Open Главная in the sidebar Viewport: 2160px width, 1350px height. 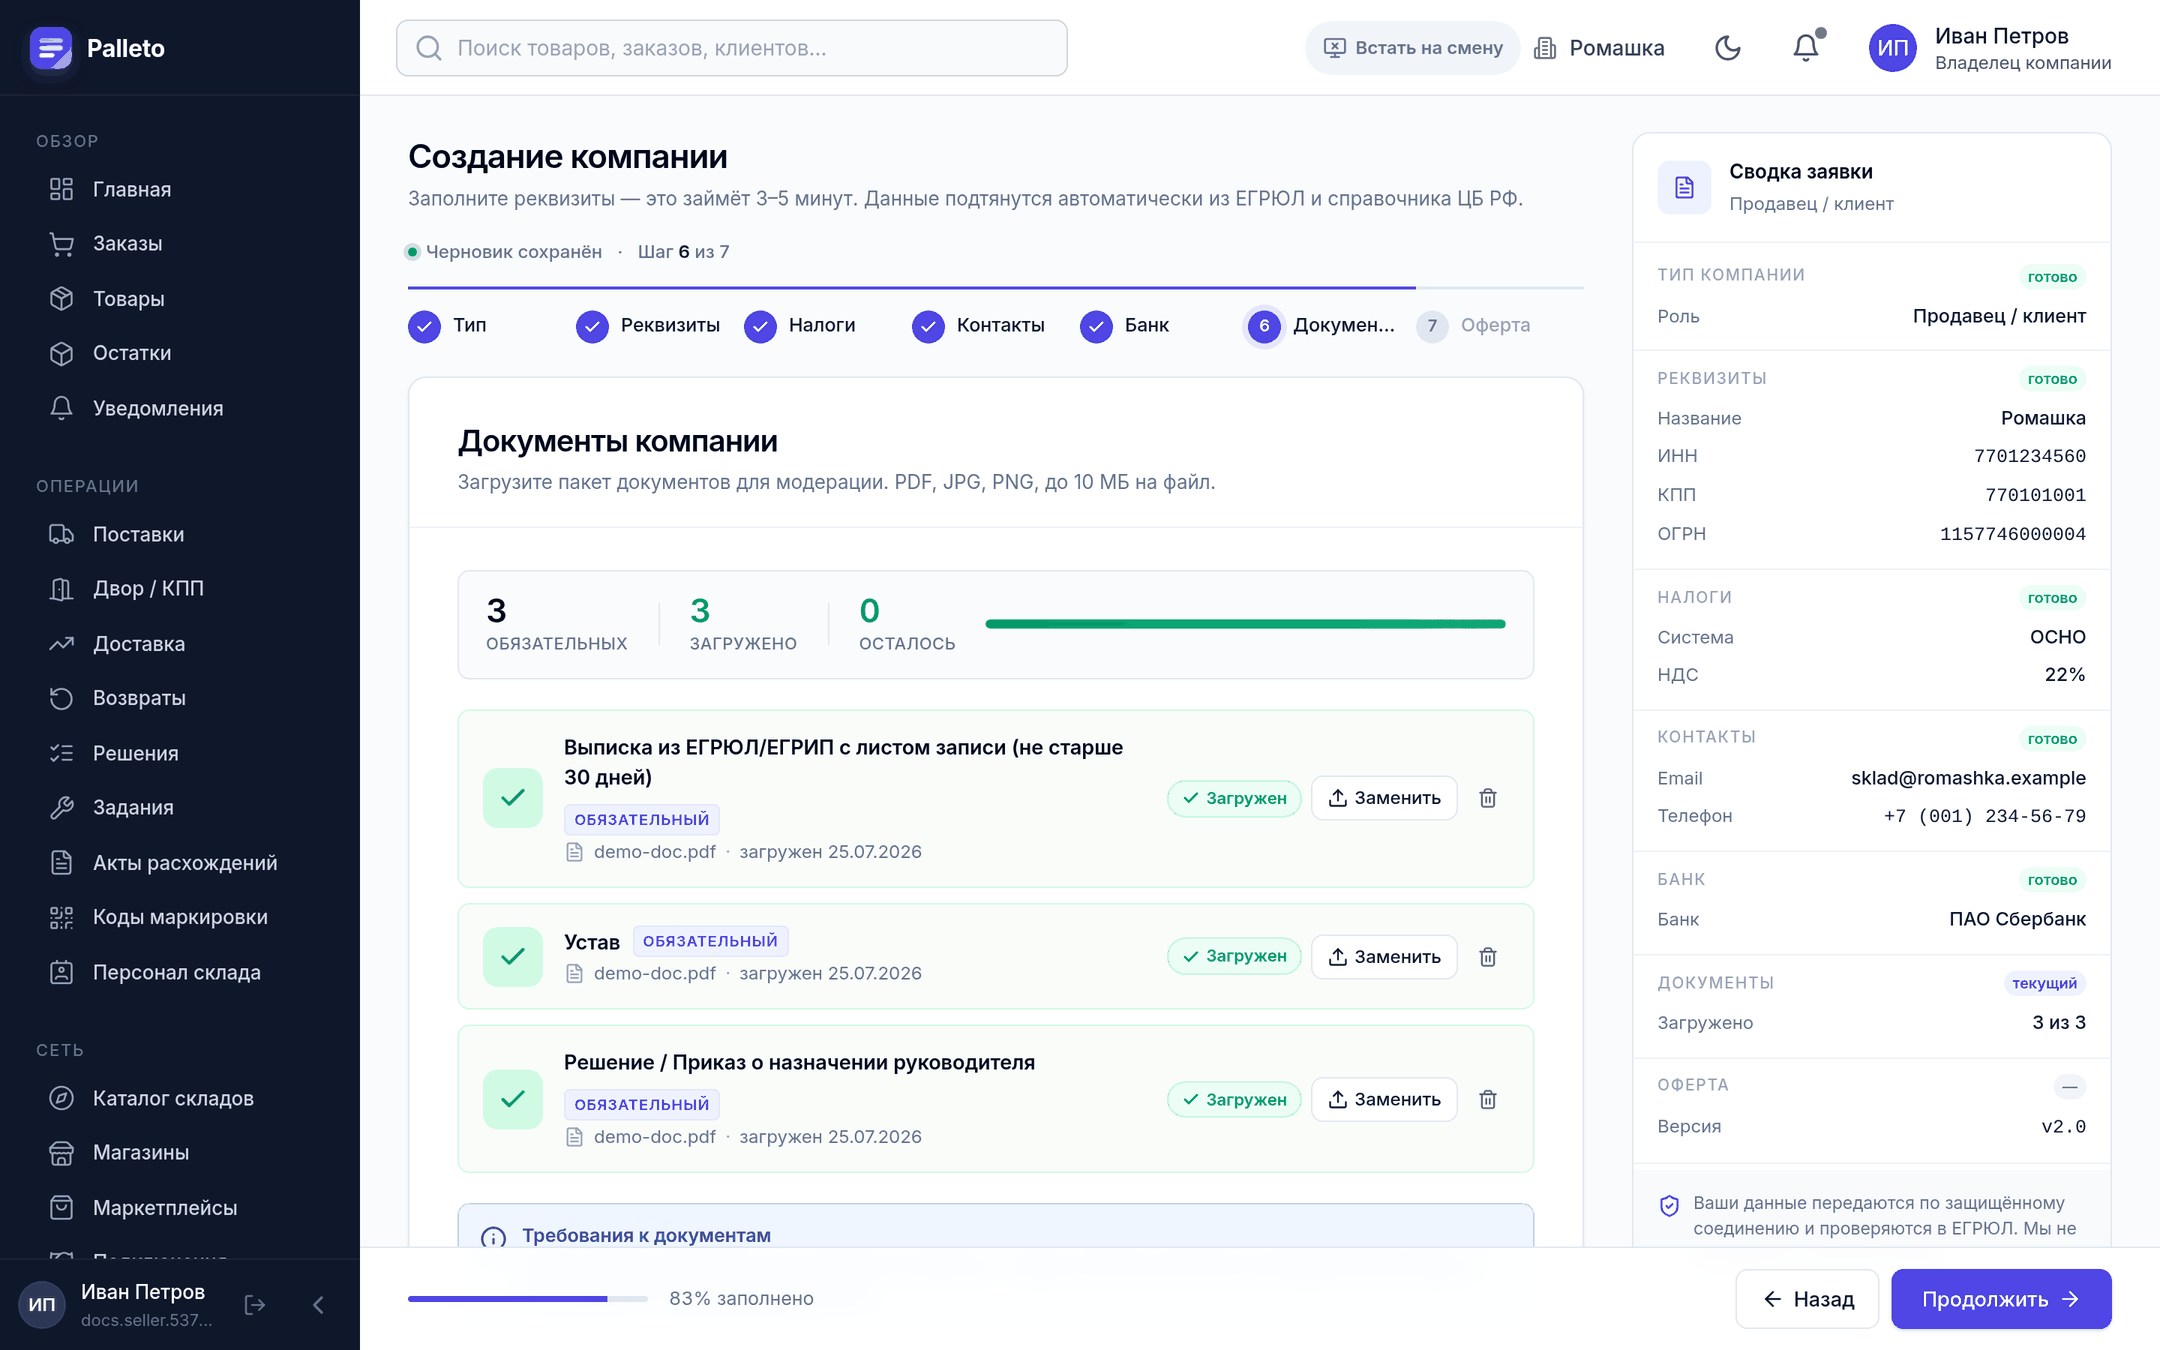pos(180,189)
